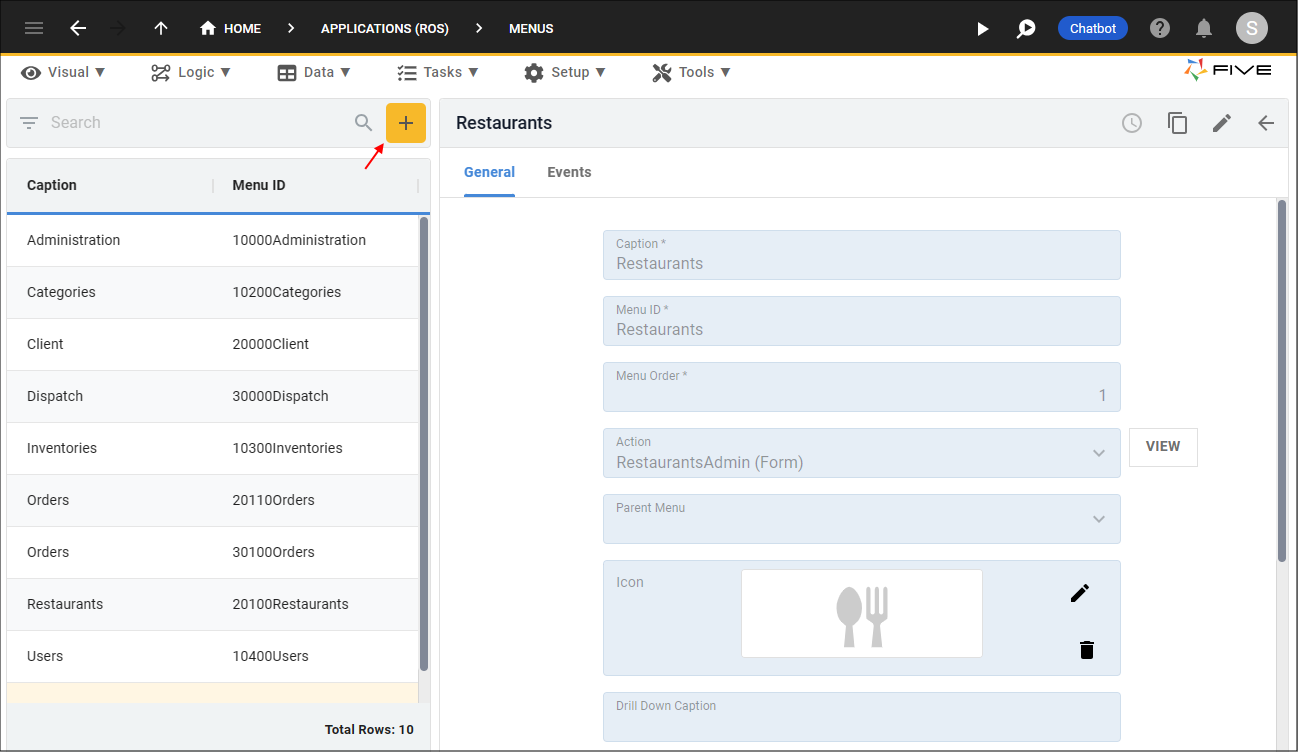
Task: Click the form's vertical scrollbar
Action: tap(1282, 381)
